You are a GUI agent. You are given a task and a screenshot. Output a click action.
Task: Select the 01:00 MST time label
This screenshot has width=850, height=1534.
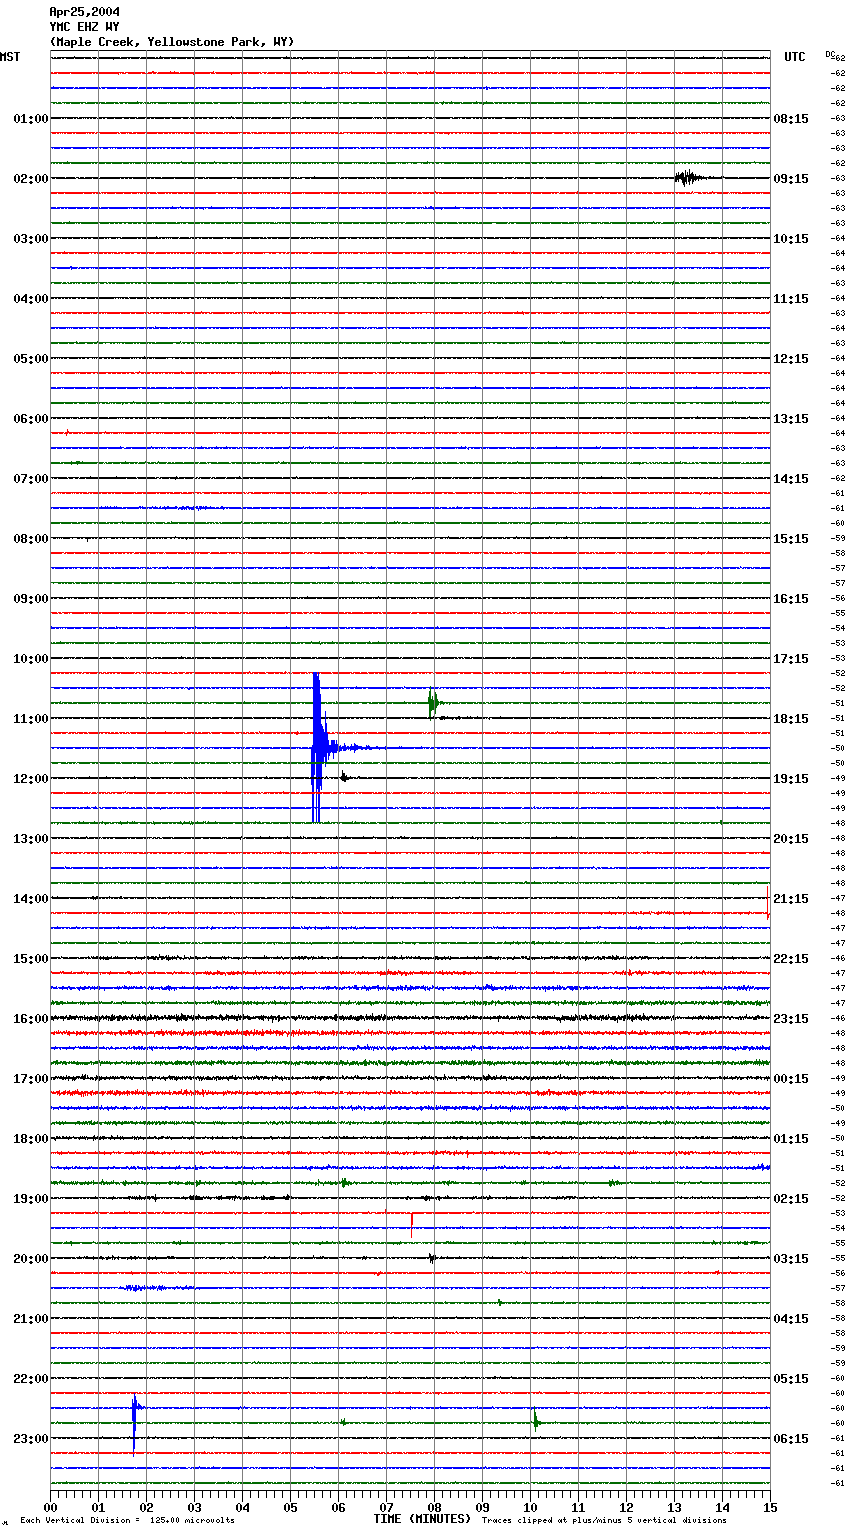tap(31, 119)
